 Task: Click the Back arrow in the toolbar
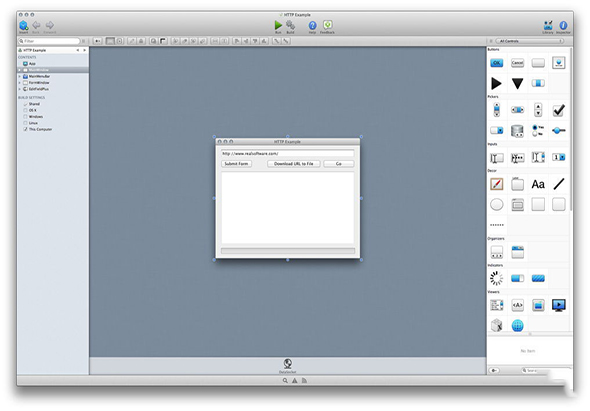point(36,25)
